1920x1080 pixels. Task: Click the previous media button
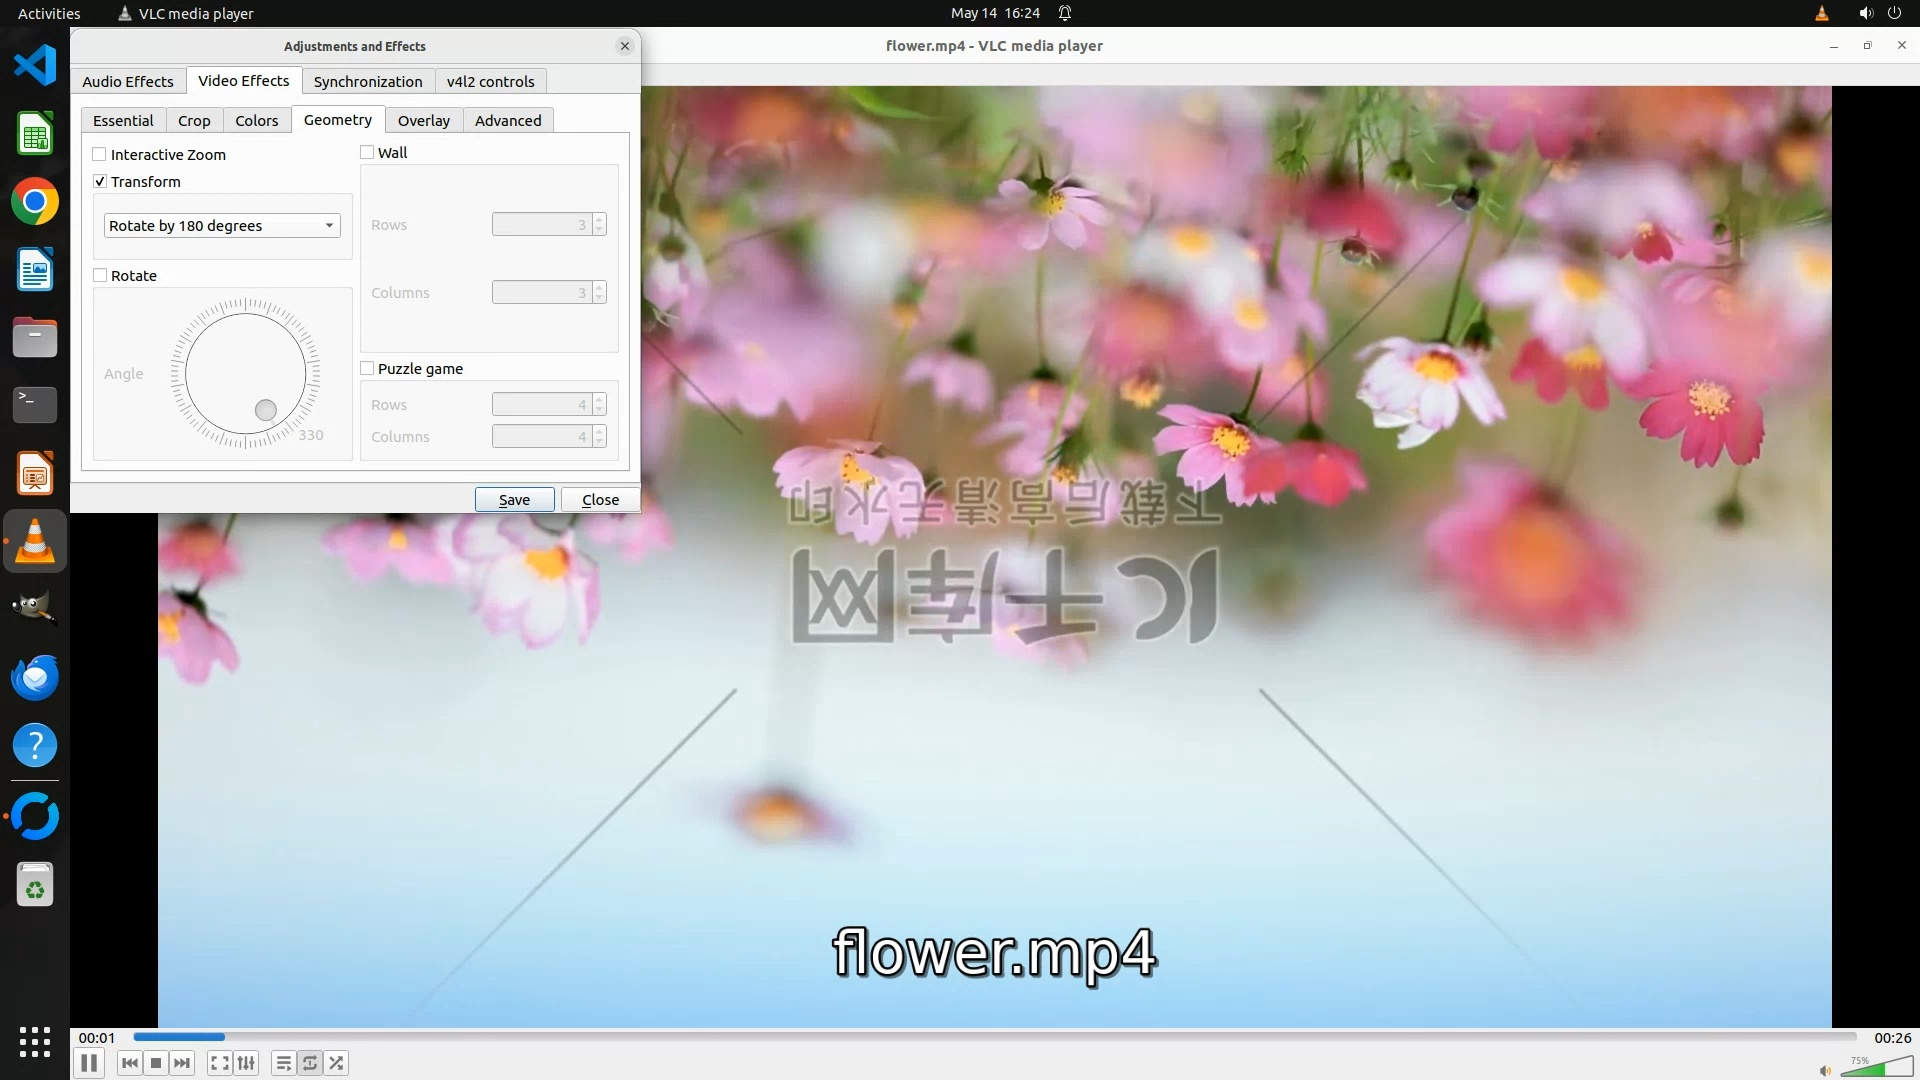(x=129, y=1063)
